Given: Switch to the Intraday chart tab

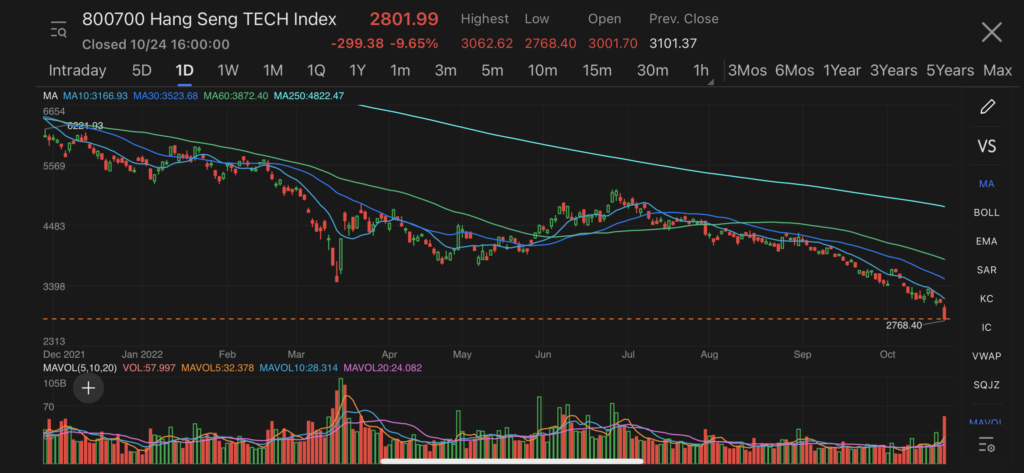Looking at the screenshot, I should pos(77,71).
